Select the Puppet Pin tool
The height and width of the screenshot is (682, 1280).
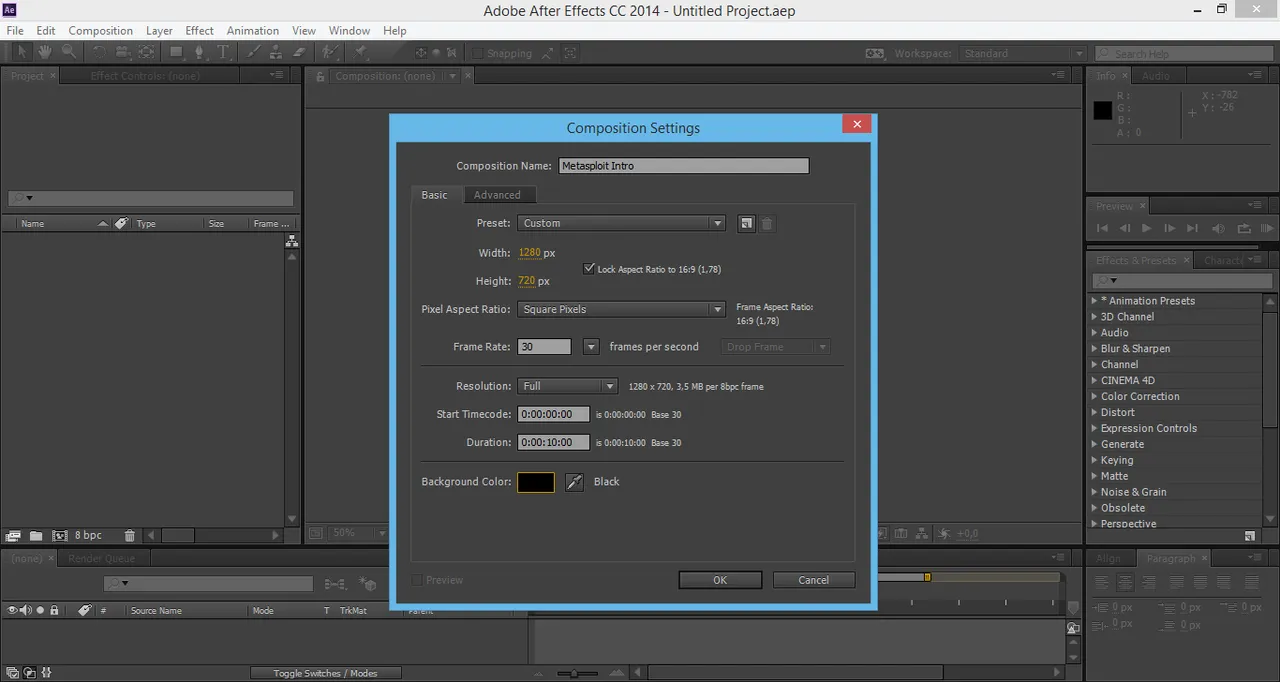click(x=359, y=52)
